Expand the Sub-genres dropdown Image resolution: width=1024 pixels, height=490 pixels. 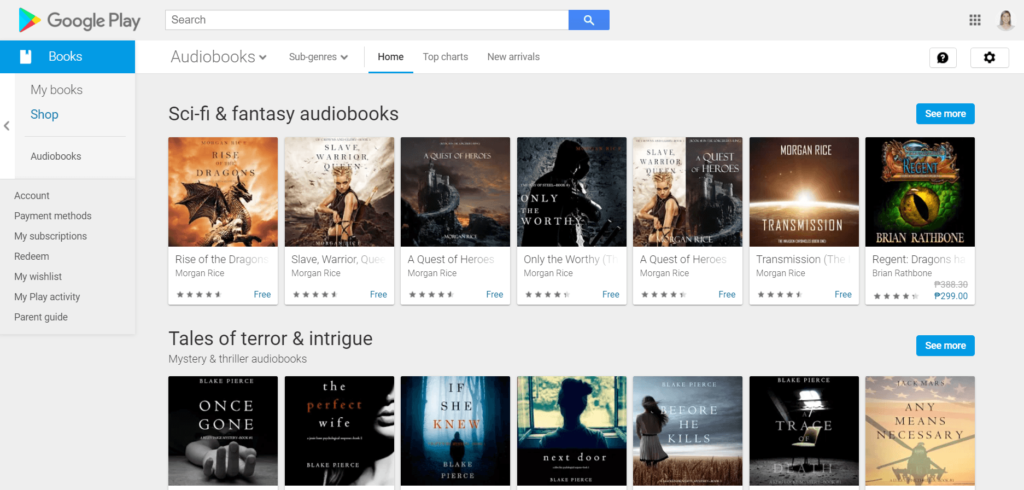pos(318,57)
